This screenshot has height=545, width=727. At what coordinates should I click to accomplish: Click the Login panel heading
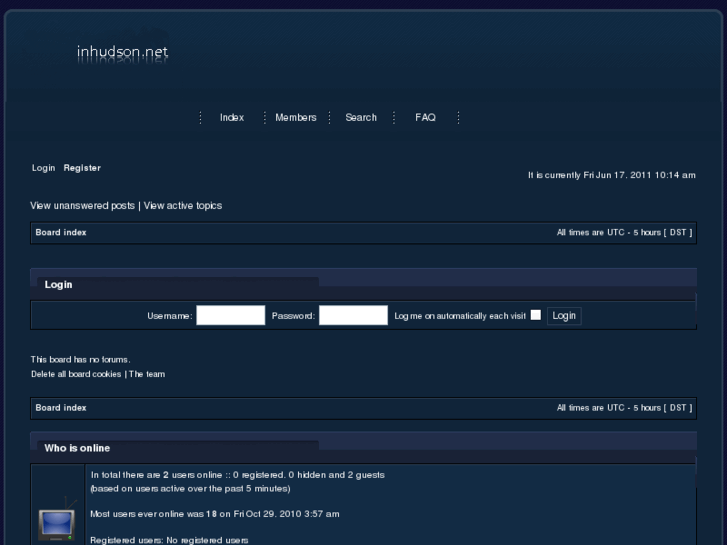click(x=58, y=285)
